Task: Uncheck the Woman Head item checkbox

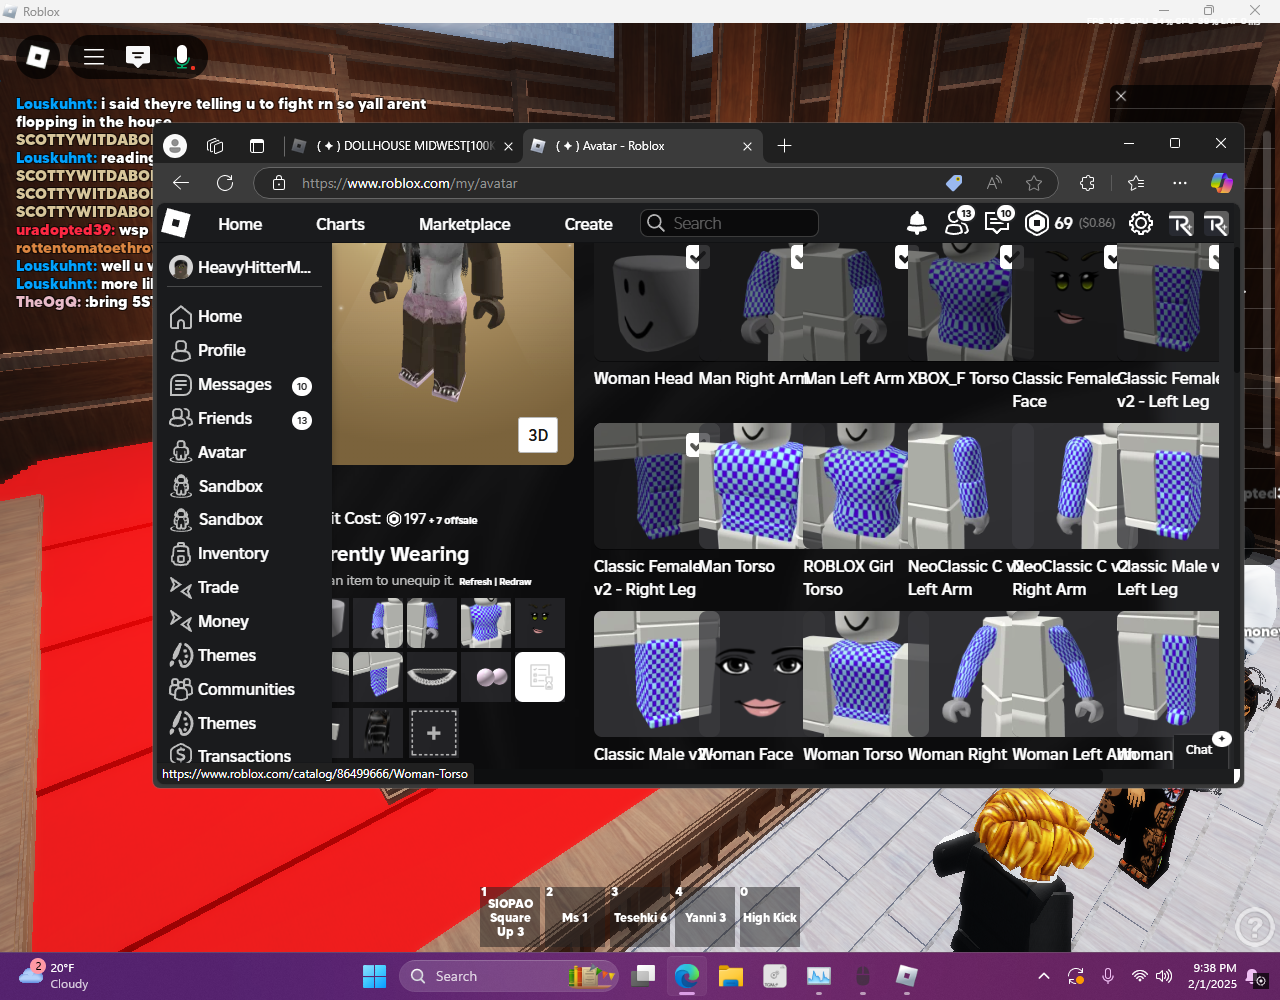Action: tap(696, 257)
